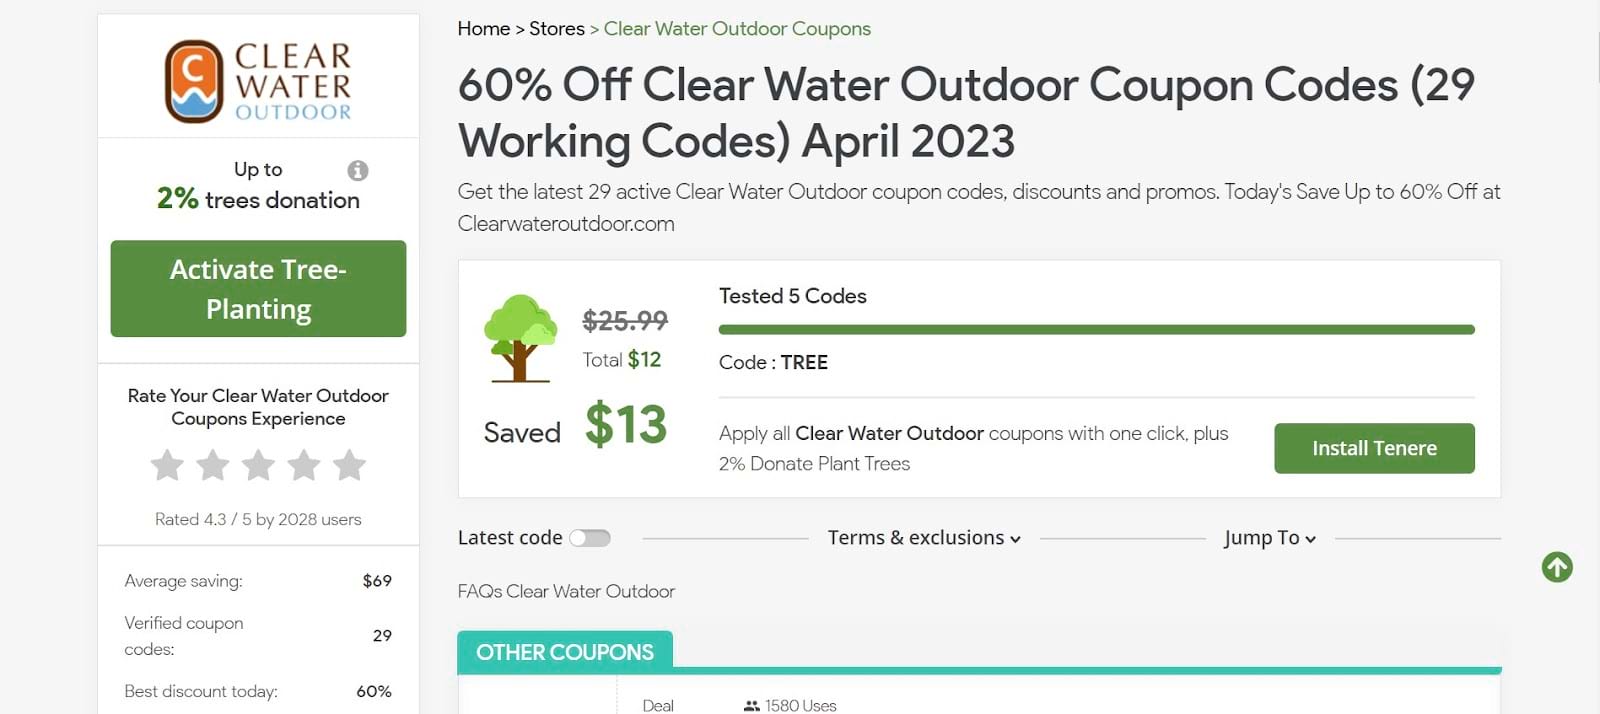Click the green tree illustration icon
This screenshot has width=1600, height=714.
519,338
